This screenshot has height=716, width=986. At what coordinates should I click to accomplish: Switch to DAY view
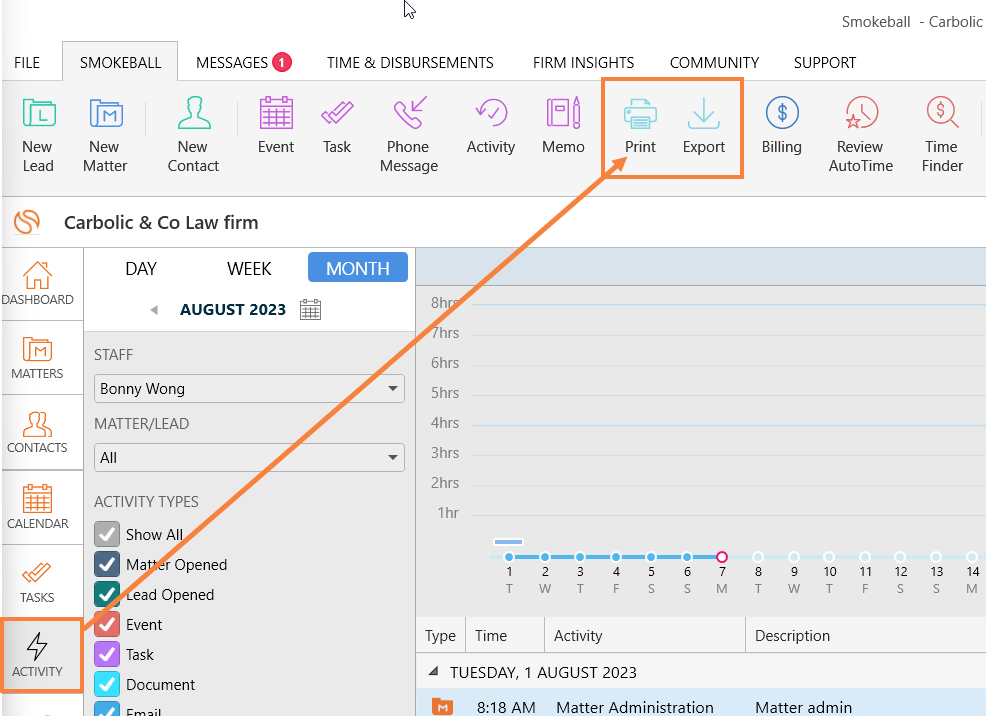point(141,268)
